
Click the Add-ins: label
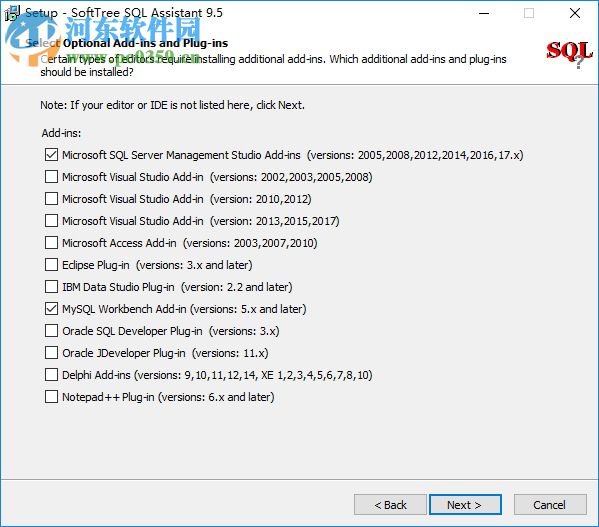[61, 133]
